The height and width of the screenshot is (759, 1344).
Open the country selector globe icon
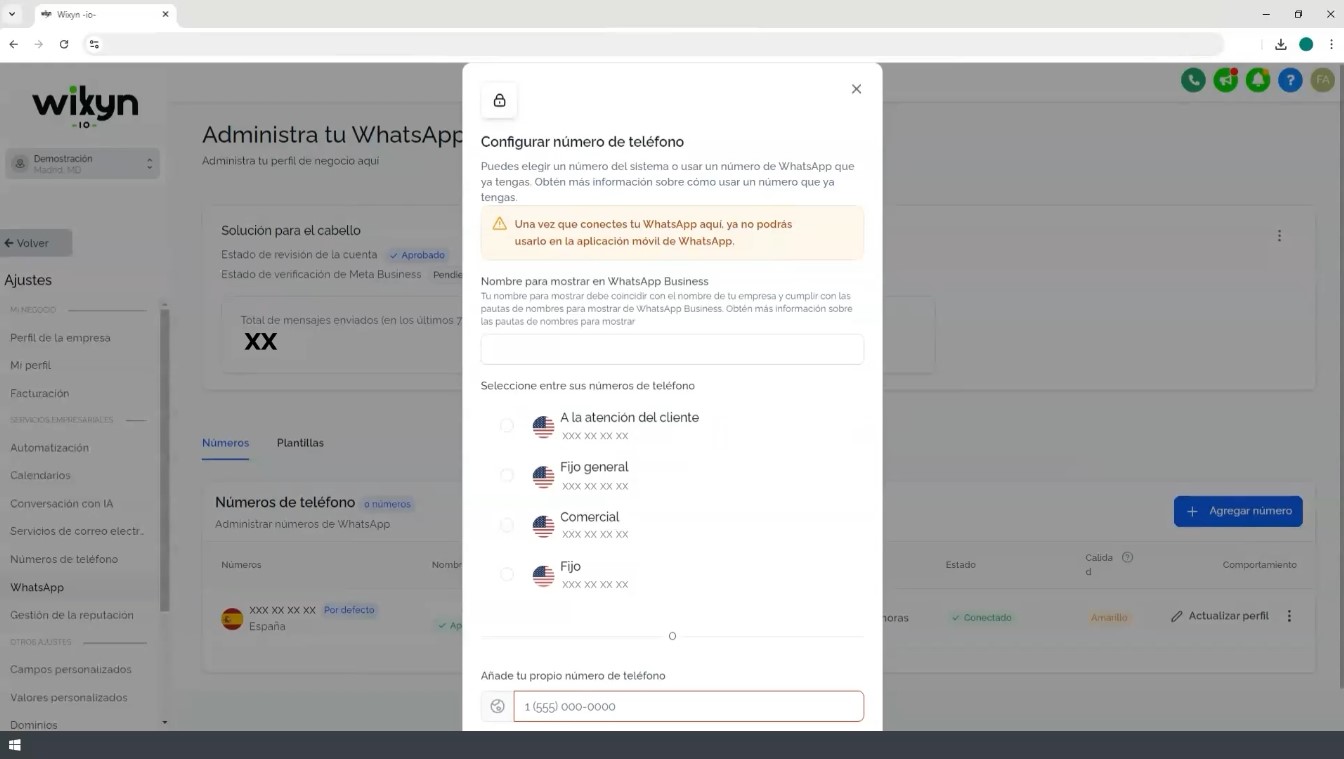(x=497, y=706)
